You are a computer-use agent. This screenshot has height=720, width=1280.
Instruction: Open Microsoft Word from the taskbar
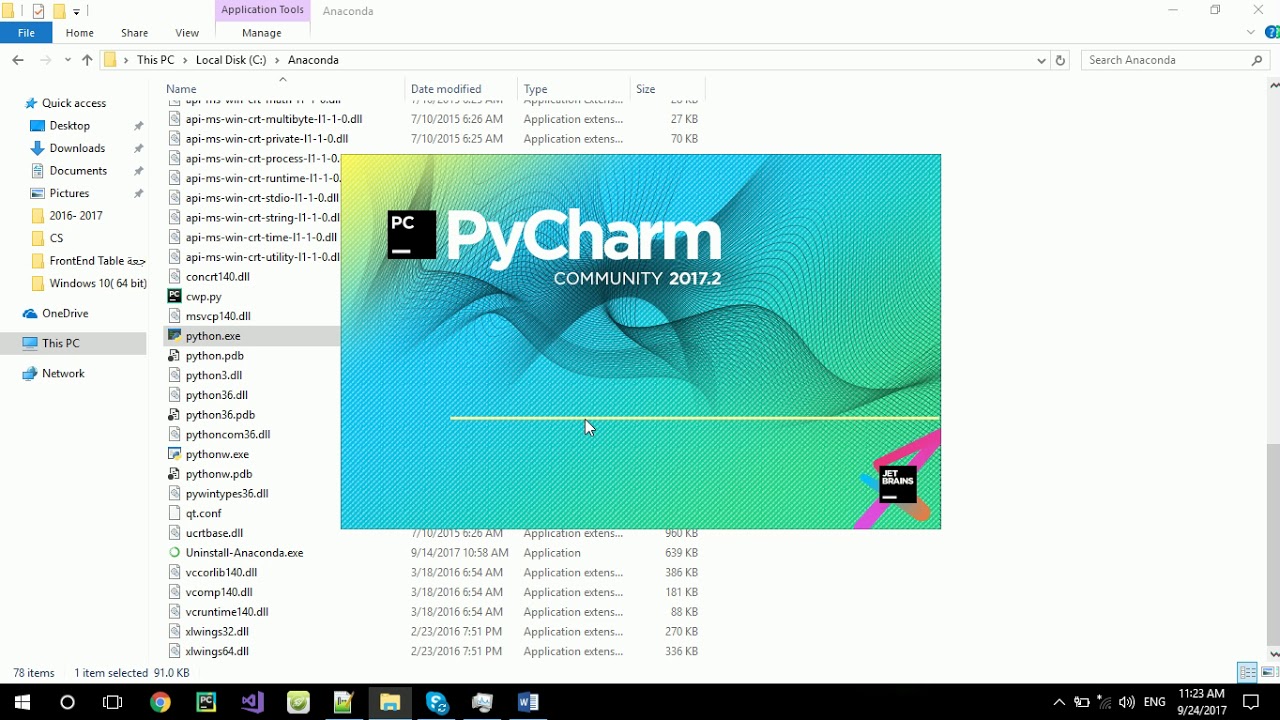point(528,703)
